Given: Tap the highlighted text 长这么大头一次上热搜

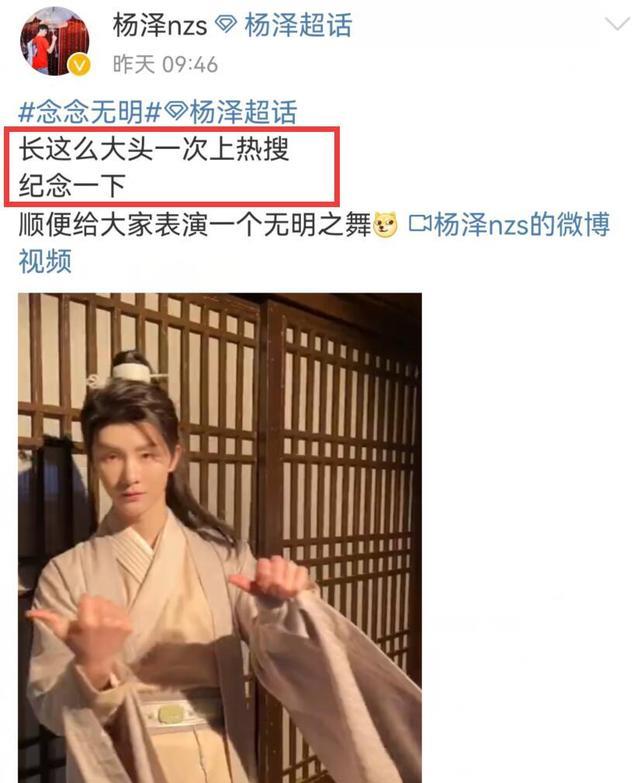Looking at the screenshot, I should pyautogui.click(x=154, y=149).
